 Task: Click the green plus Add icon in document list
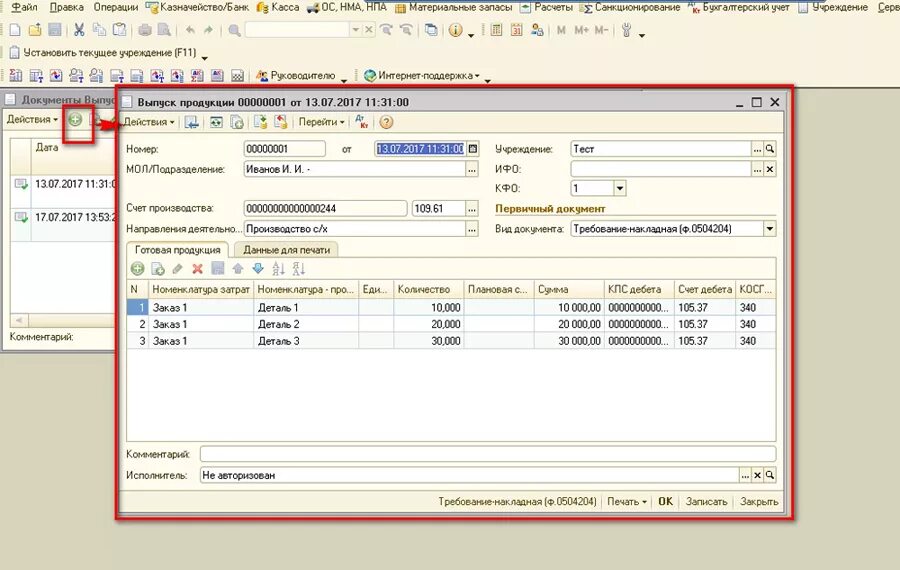click(x=75, y=119)
